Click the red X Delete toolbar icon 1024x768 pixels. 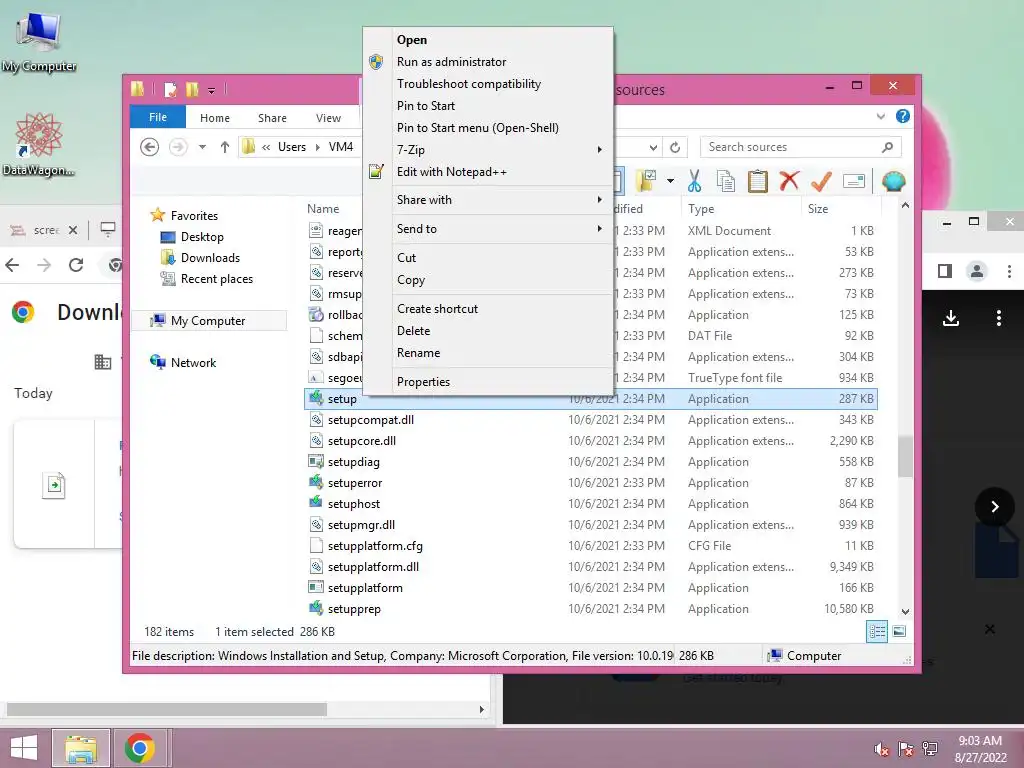coord(789,181)
